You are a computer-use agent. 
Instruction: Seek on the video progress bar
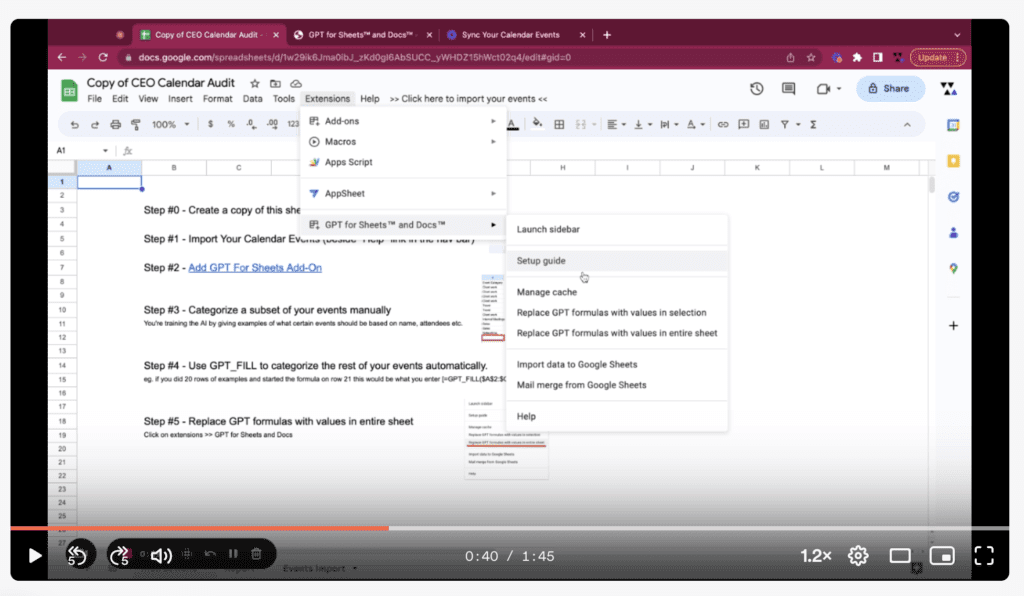509,528
